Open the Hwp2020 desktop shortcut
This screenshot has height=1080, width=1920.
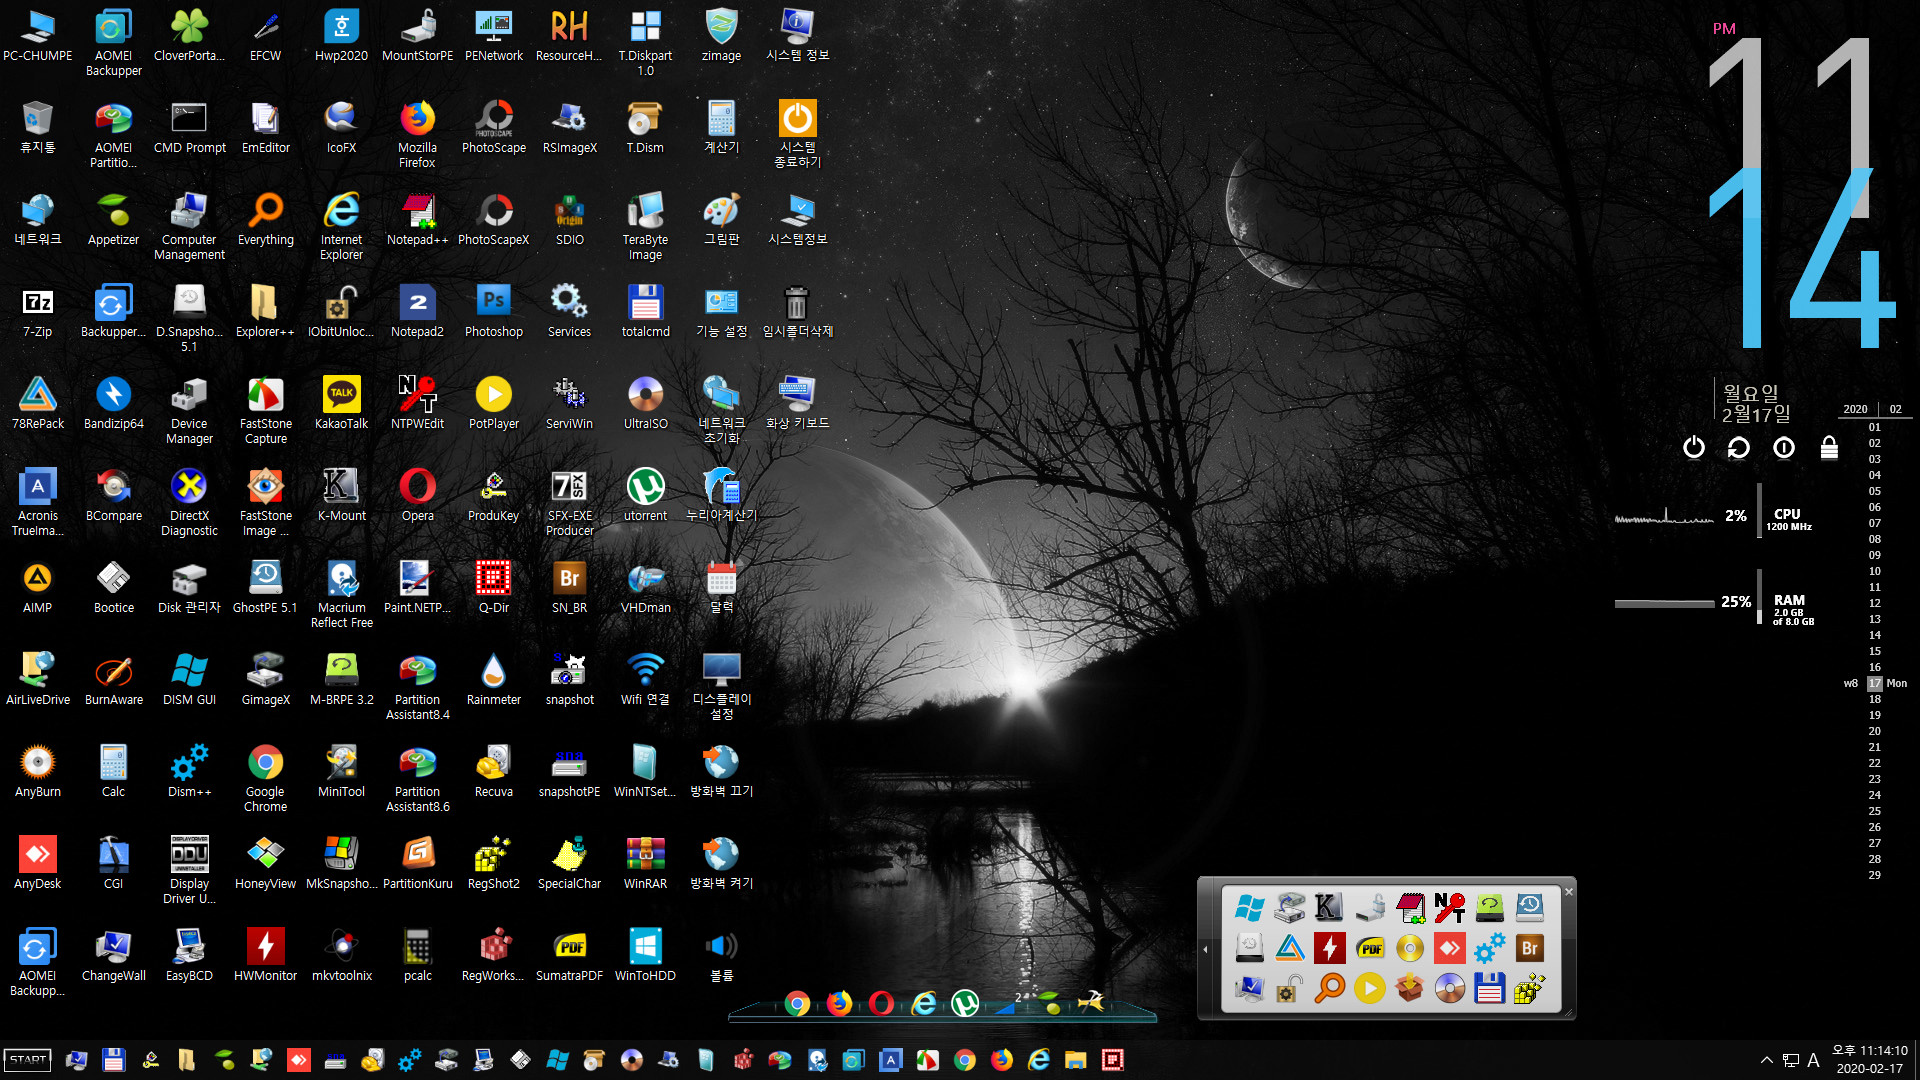pos(341,35)
